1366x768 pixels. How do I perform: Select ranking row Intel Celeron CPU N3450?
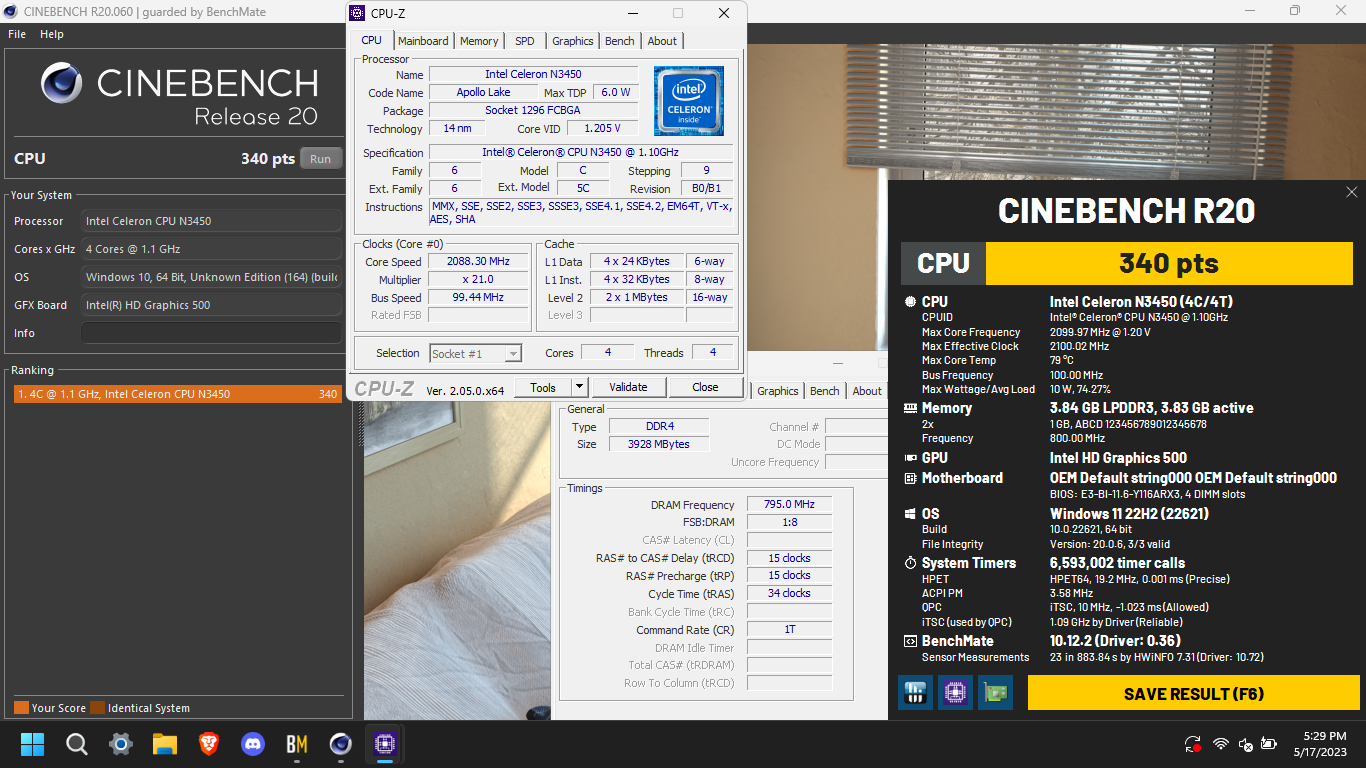click(x=177, y=394)
